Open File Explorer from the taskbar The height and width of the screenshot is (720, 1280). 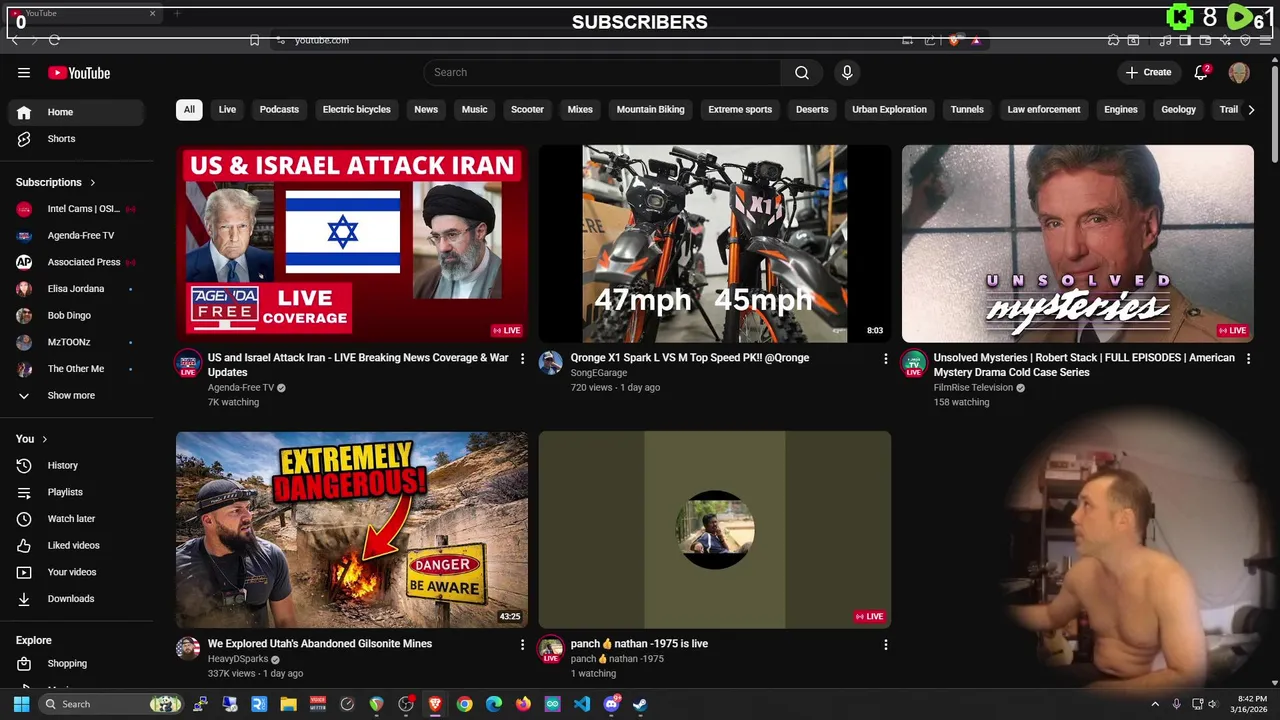point(288,704)
